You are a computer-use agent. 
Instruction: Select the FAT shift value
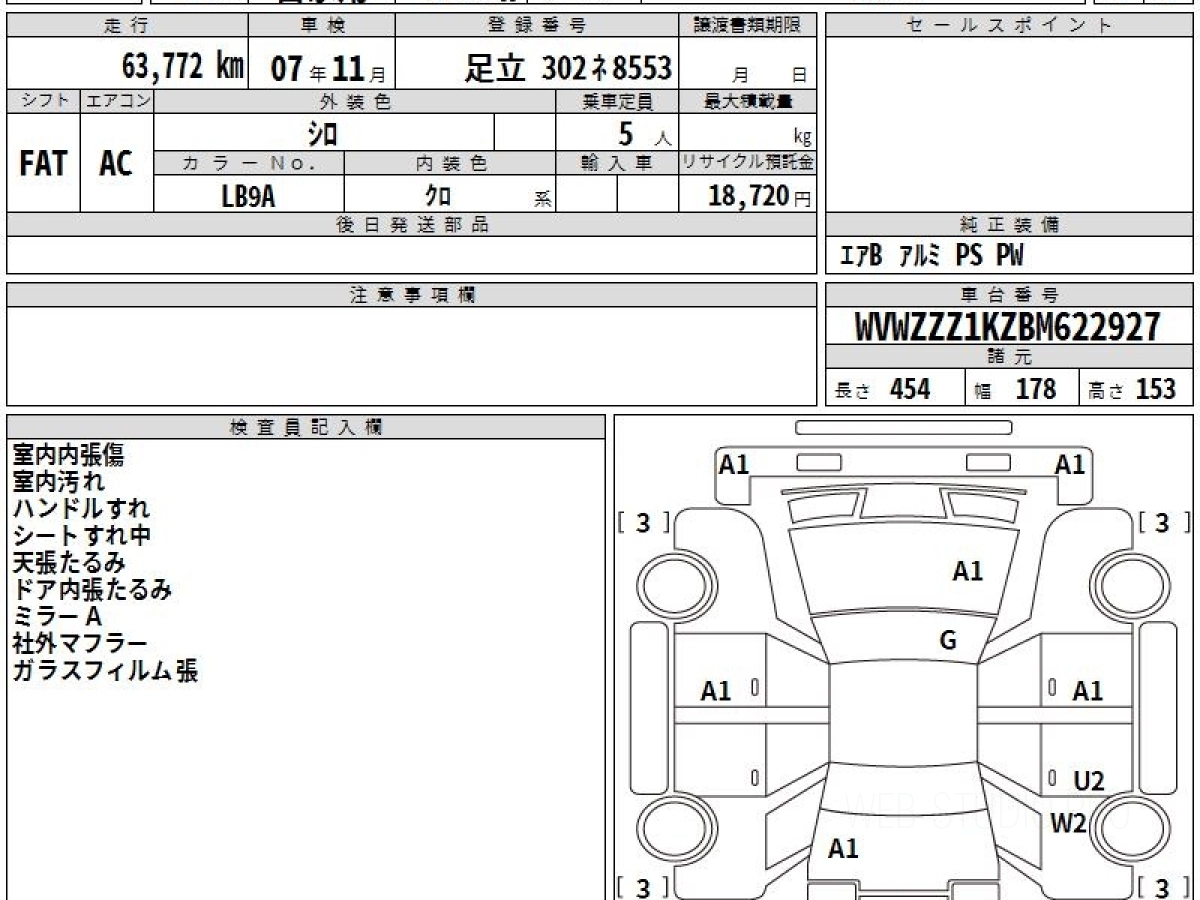pyautogui.click(x=43, y=164)
